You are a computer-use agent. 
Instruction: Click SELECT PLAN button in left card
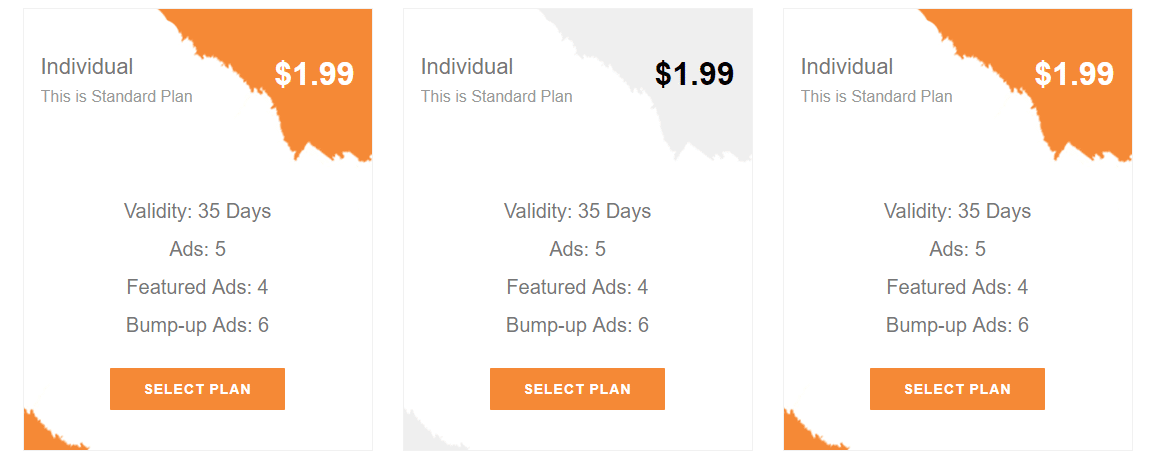(x=197, y=389)
